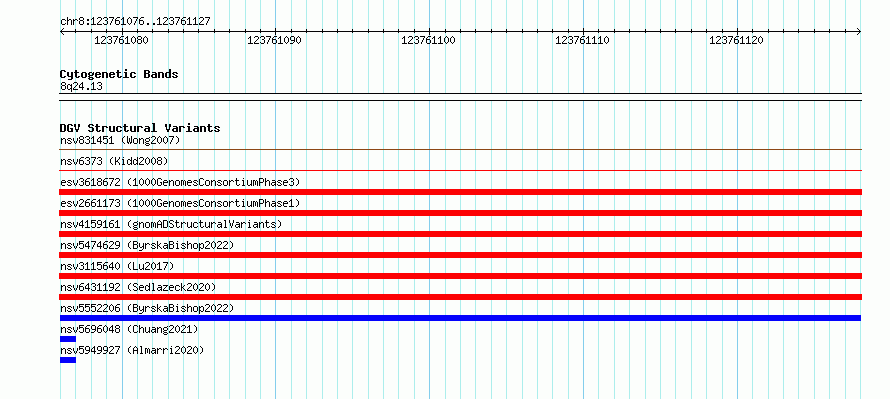Click the black cytogenetic band 8q24.13 bar
Image resolution: width=890 pixels, height=399 pixels.
[x=460, y=97]
